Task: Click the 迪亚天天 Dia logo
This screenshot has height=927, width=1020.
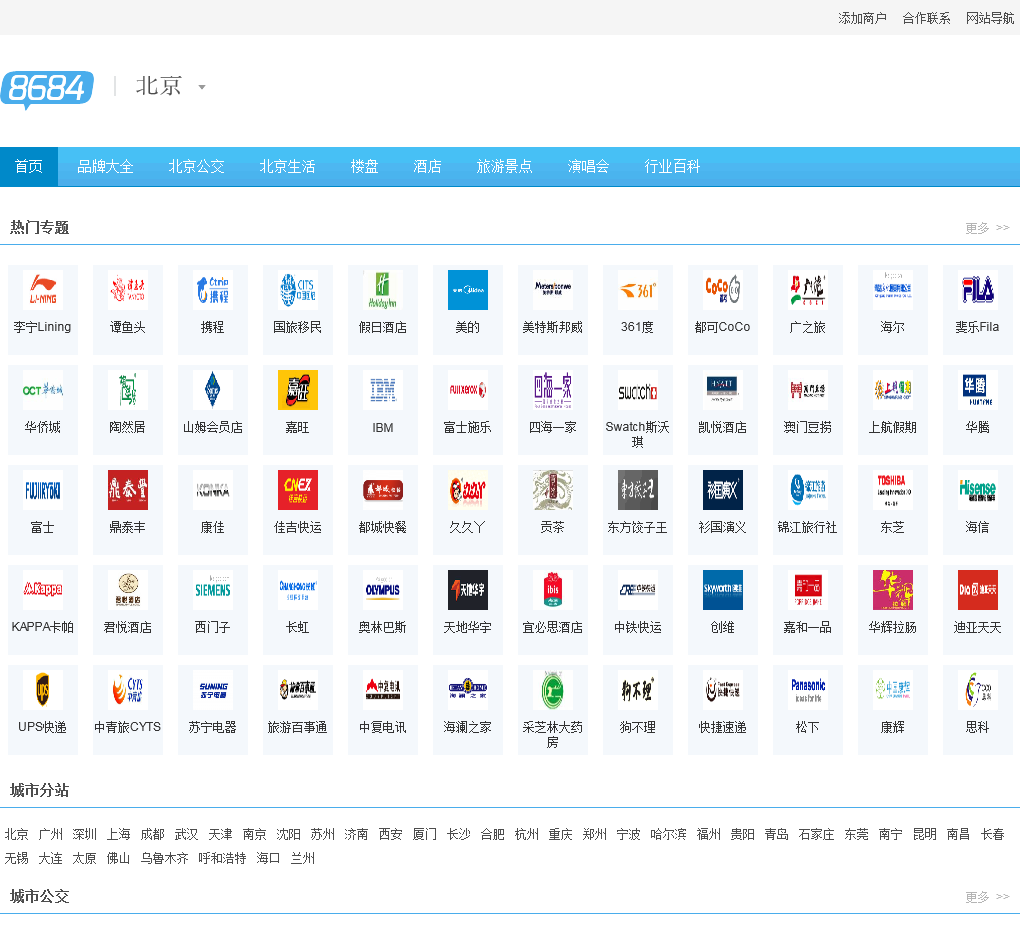Action: [x=978, y=590]
